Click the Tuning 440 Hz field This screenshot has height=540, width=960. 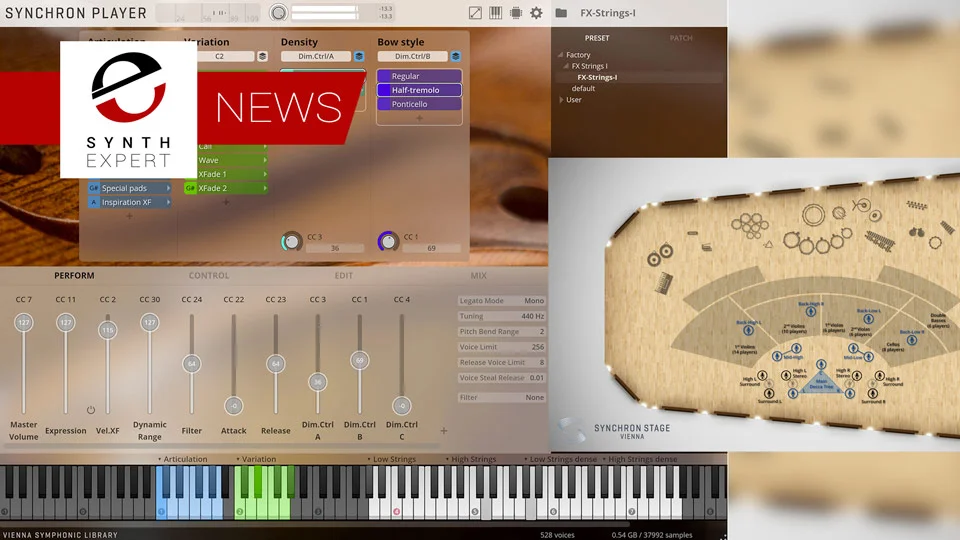click(x=501, y=316)
